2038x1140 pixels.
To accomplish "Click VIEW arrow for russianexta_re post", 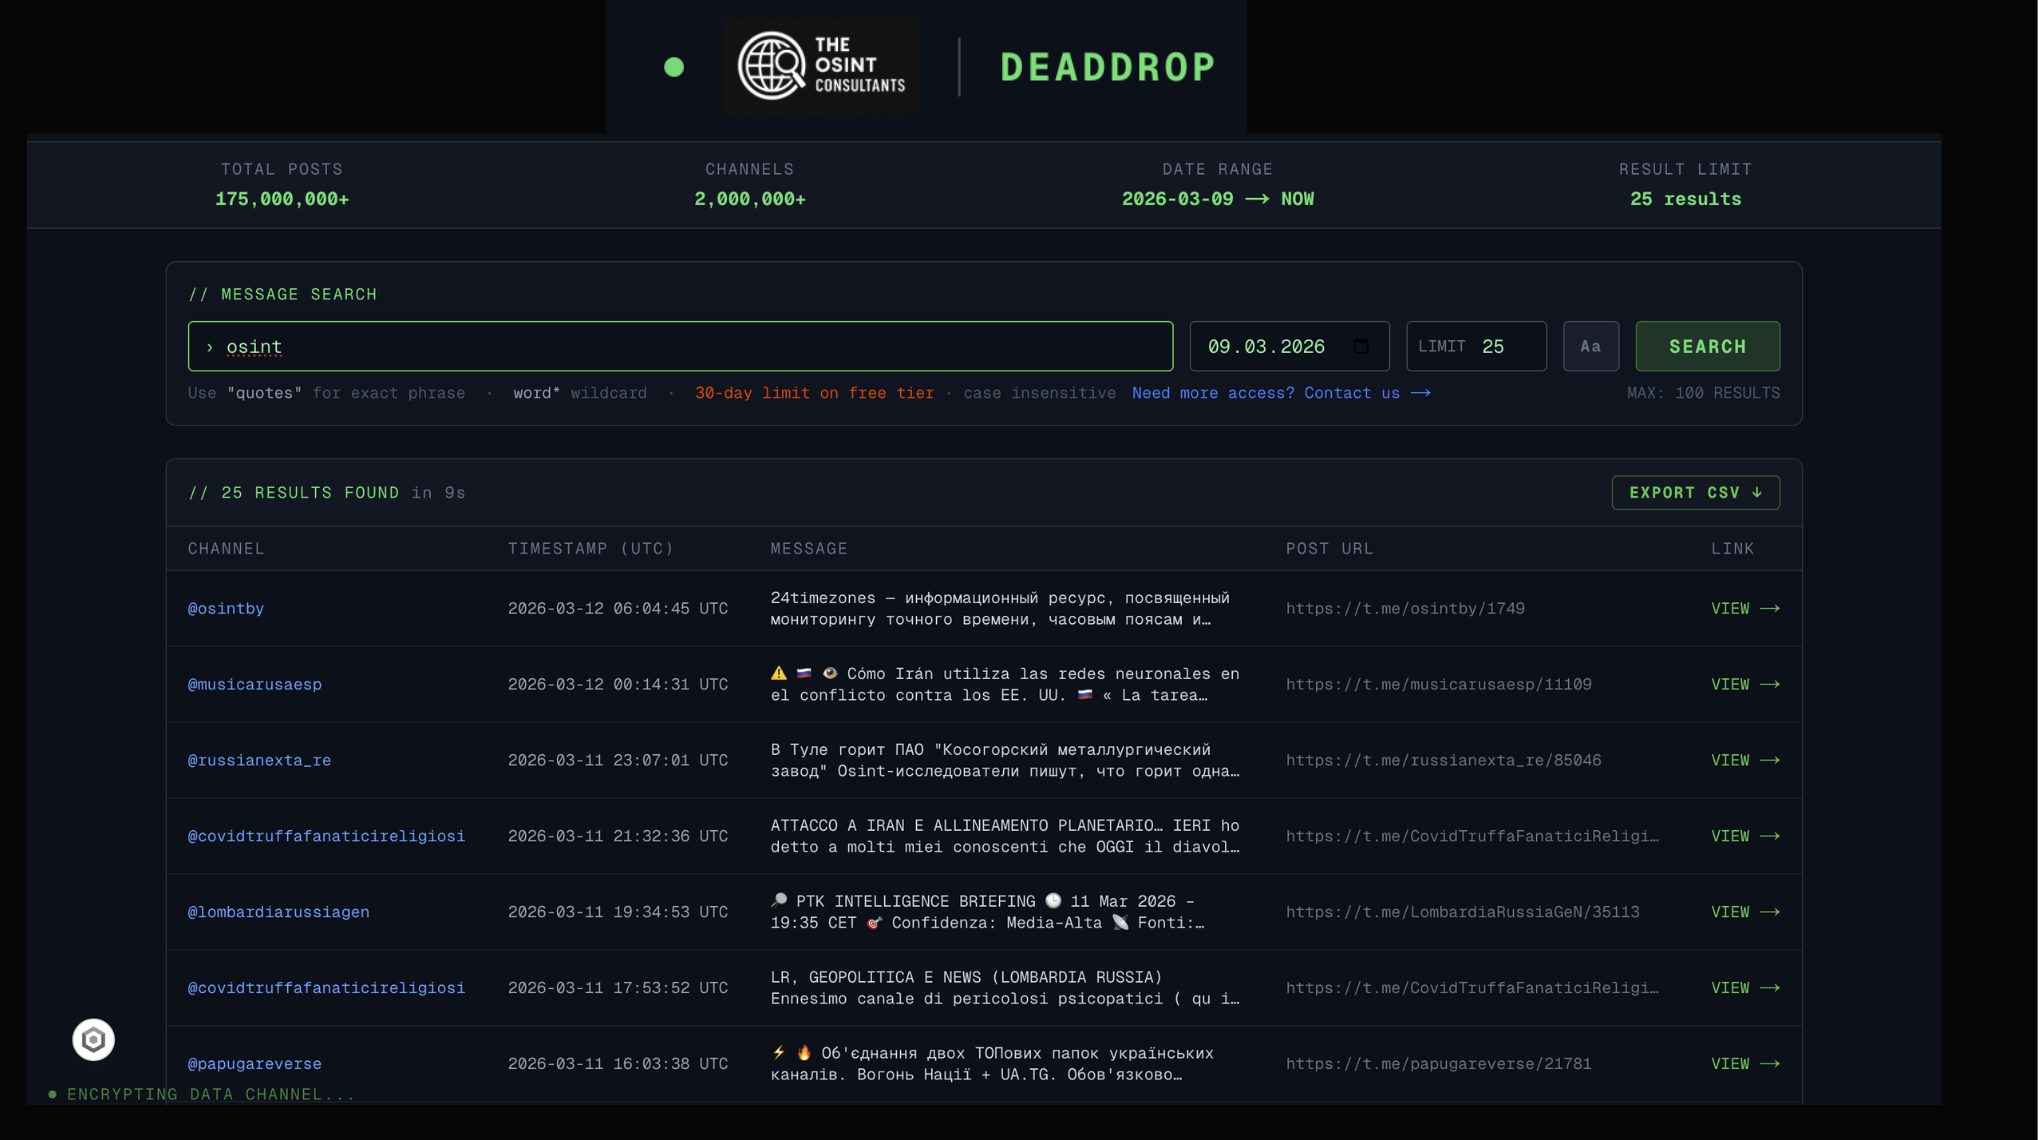I will (1745, 760).
